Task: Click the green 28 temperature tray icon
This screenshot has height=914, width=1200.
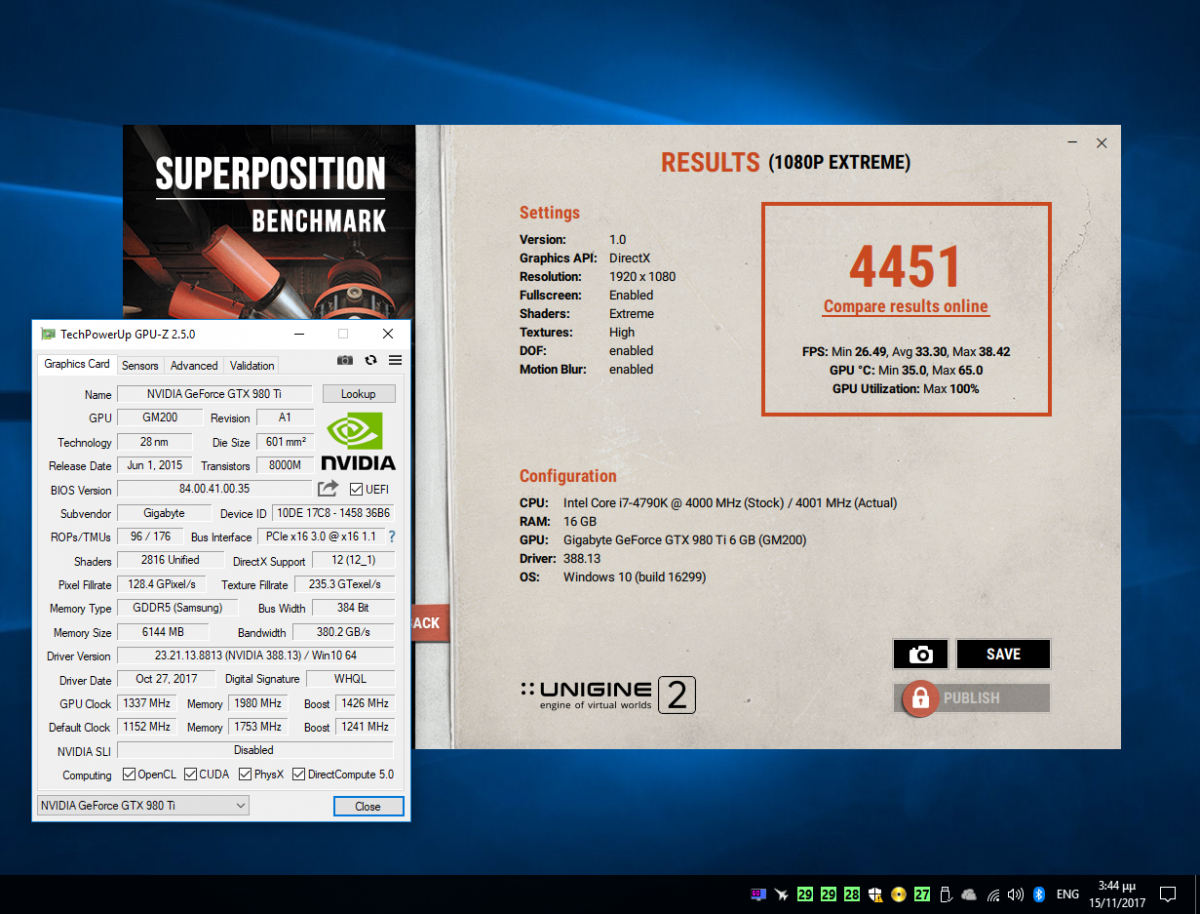Action: 852,894
